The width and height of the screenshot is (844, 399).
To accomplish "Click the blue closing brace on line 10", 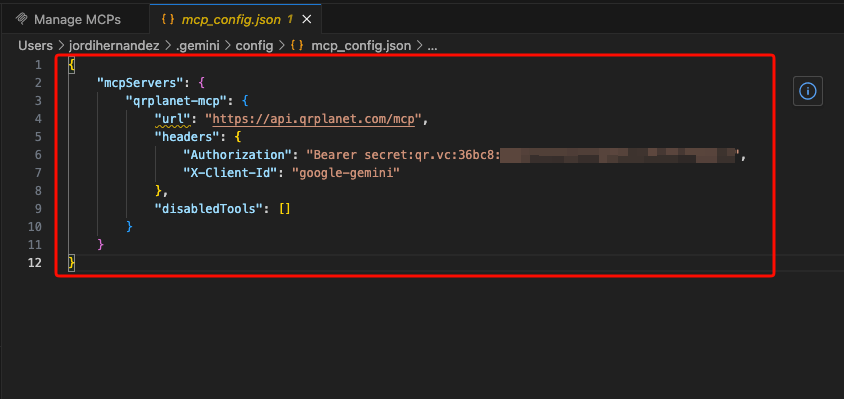I will [x=129, y=227].
